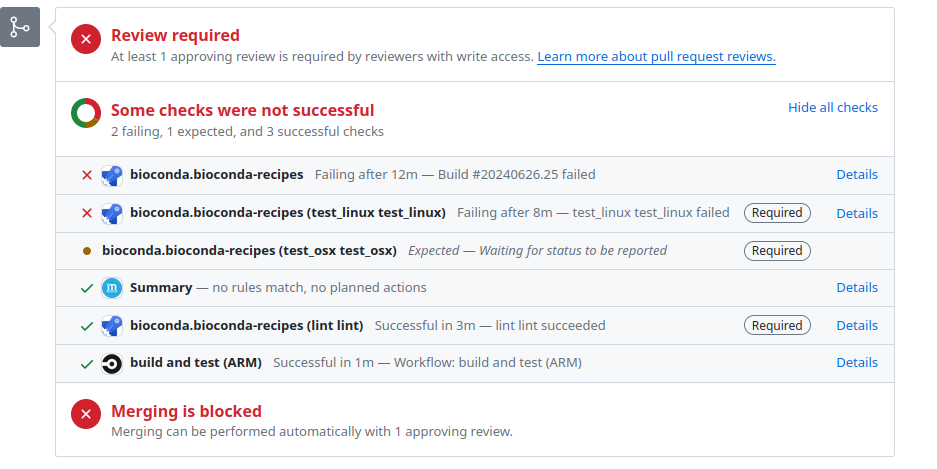Click the Azure Pipelines icon on test_linux row
The height and width of the screenshot is (469, 937).
pyautogui.click(x=112, y=213)
